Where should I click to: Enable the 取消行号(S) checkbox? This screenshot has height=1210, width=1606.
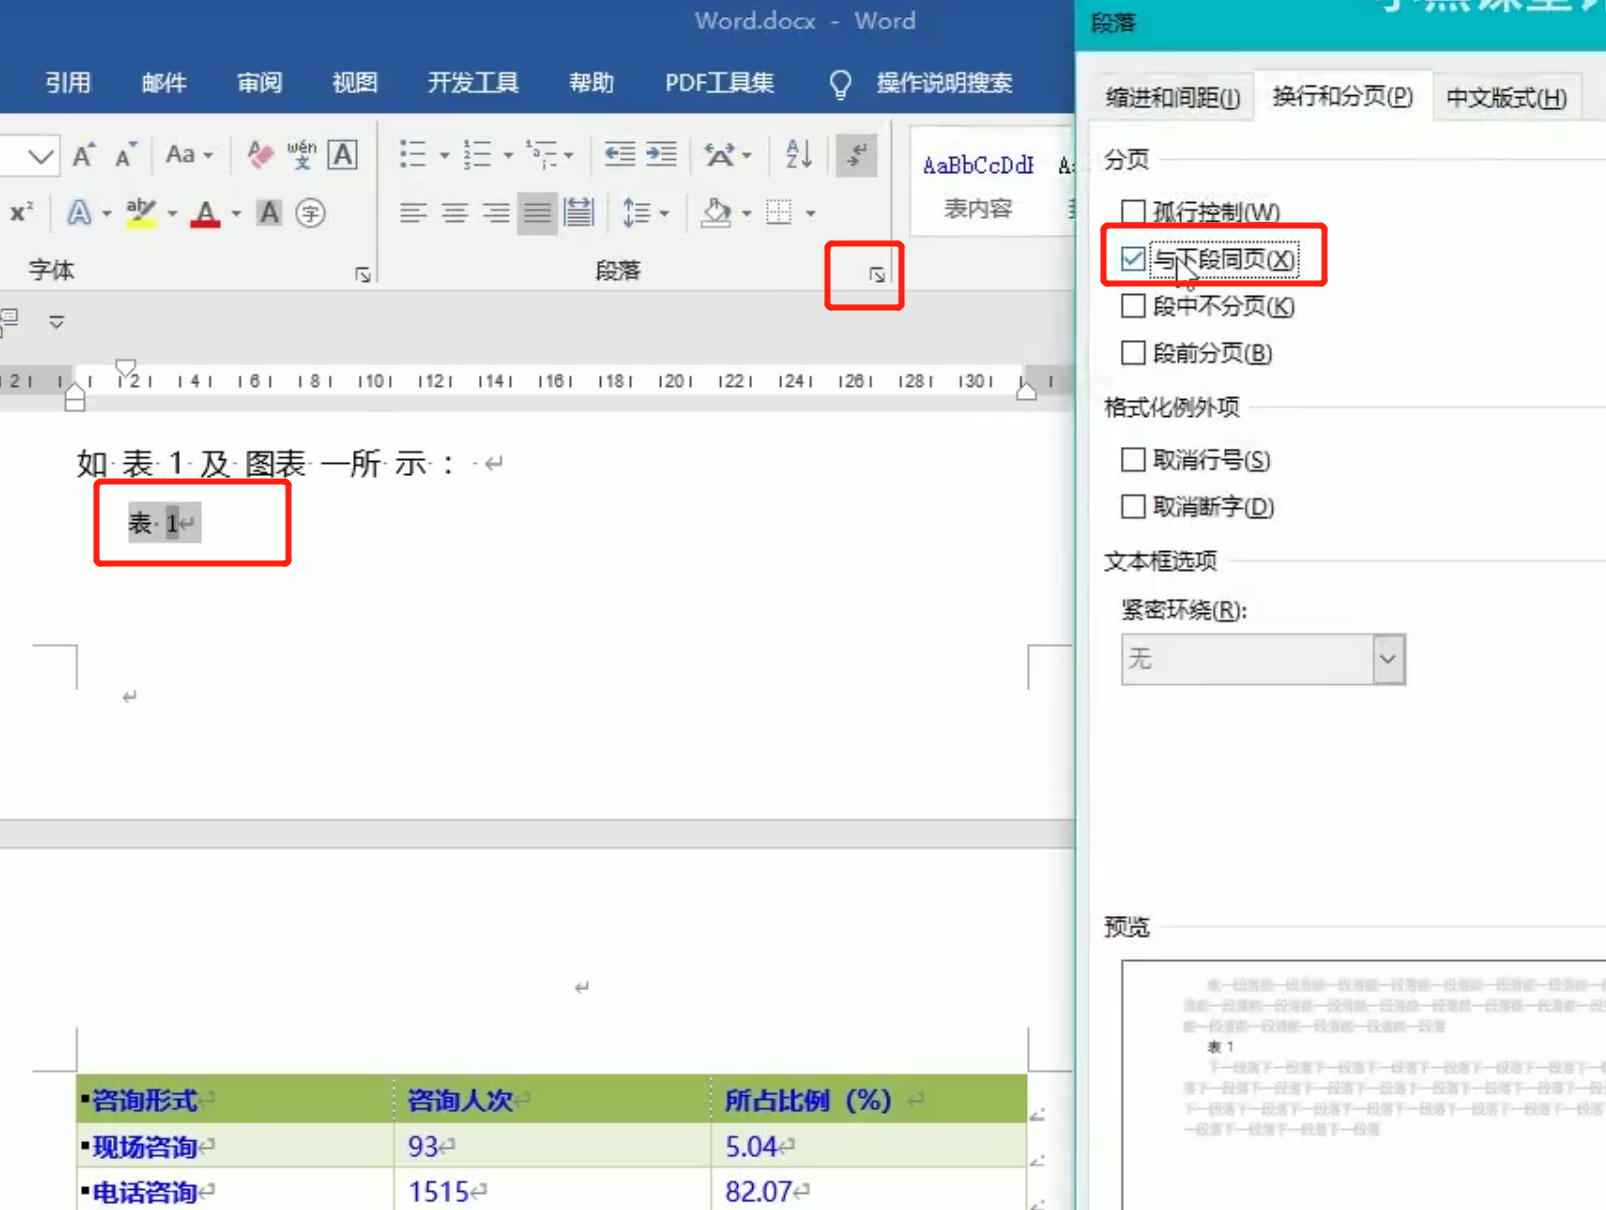point(1133,460)
